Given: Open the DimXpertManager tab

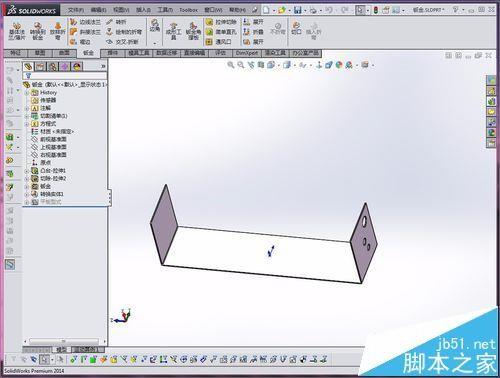Looking at the screenshot, I should coord(65,66).
